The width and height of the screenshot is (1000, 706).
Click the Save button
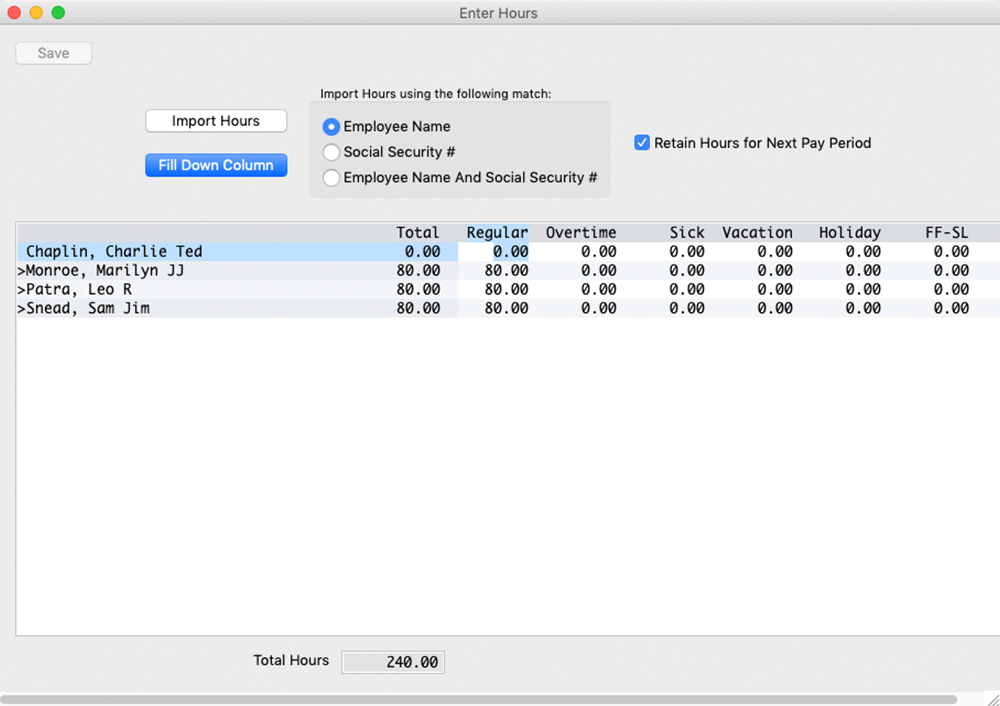[53, 52]
